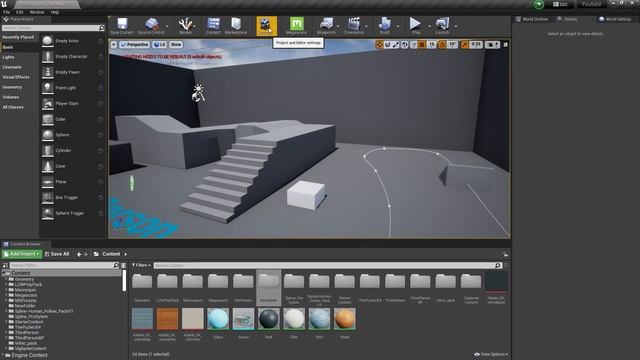Click the Launch toolbar icon

[442, 26]
